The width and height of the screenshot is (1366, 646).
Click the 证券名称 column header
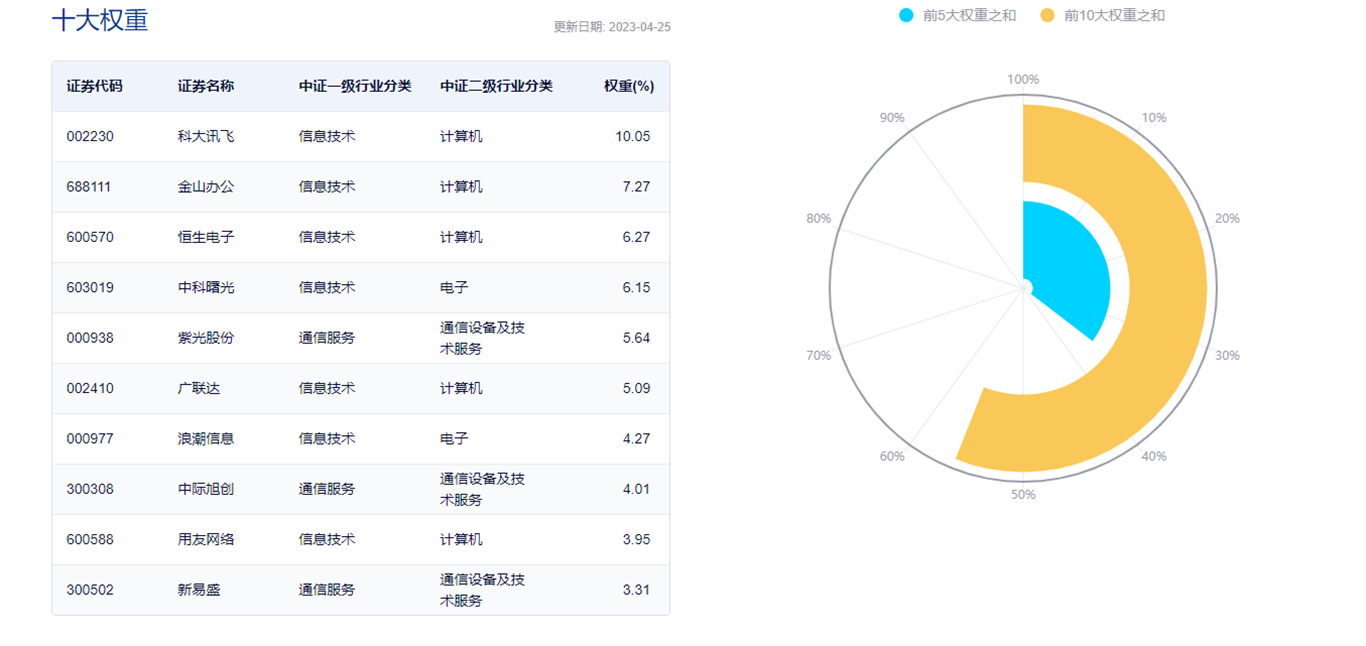click(x=206, y=86)
